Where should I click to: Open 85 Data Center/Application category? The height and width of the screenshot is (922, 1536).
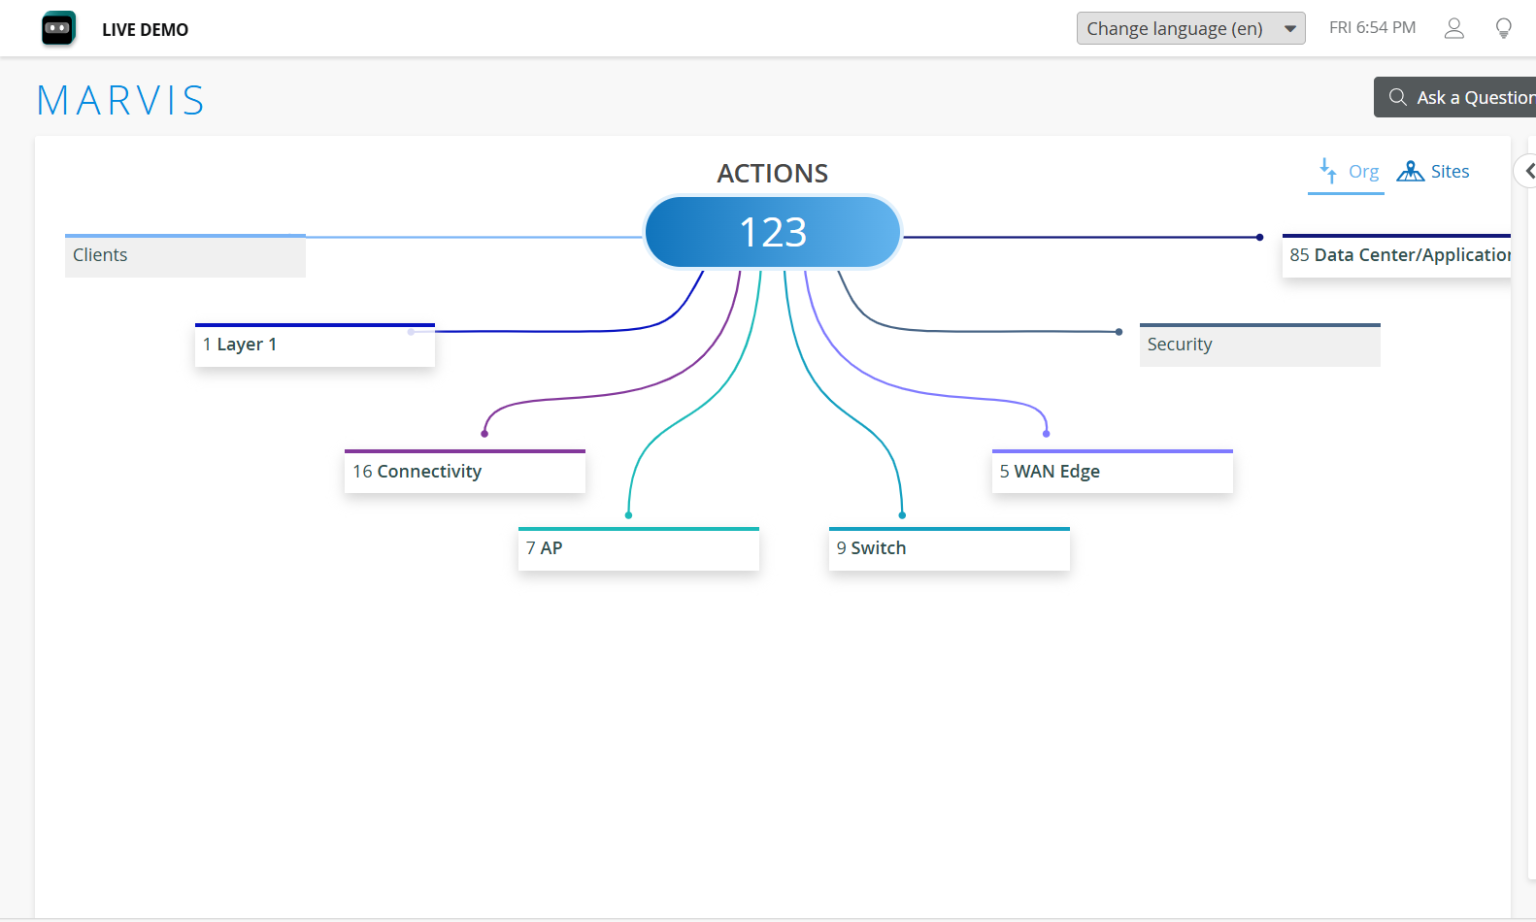(x=1398, y=256)
